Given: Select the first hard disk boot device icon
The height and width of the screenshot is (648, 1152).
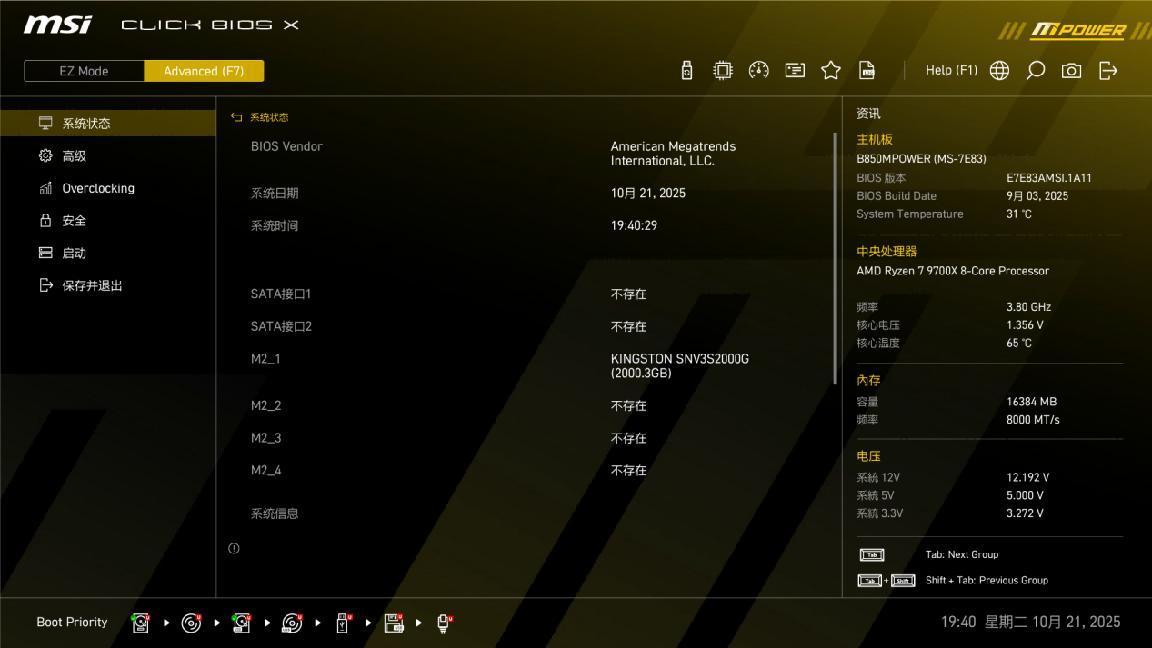Looking at the screenshot, I should 140,623.
